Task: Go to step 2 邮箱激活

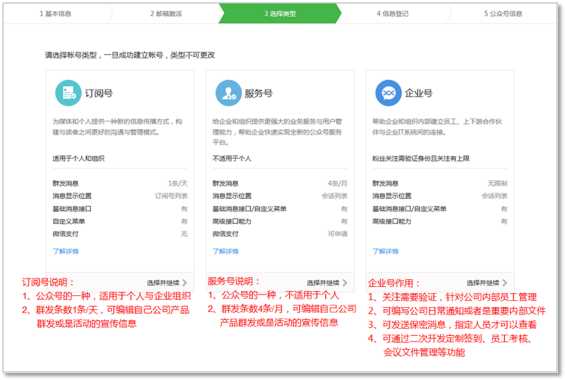Action: 166,14
